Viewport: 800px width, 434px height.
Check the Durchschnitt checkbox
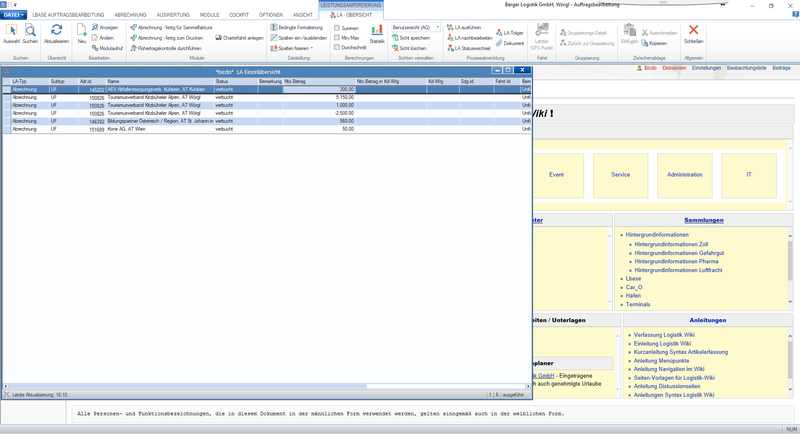(x=337, y=47)
